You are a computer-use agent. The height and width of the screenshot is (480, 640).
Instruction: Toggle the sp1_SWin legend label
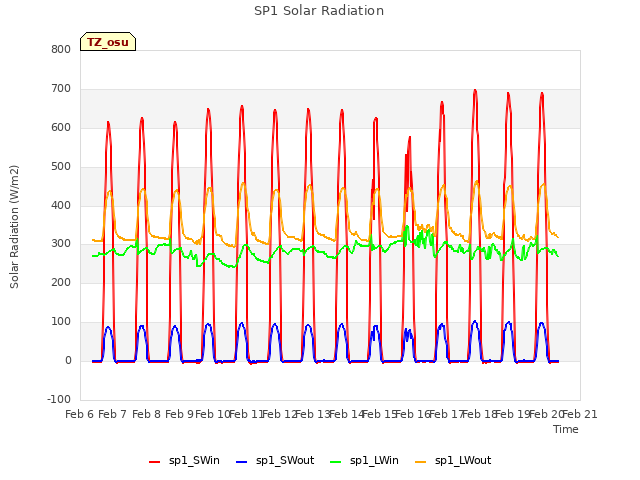tap(194, 460)
